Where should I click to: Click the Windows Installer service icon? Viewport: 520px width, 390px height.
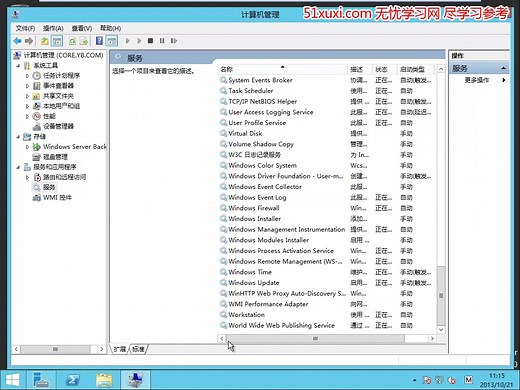pyautogui.click(x=223, y=219)
